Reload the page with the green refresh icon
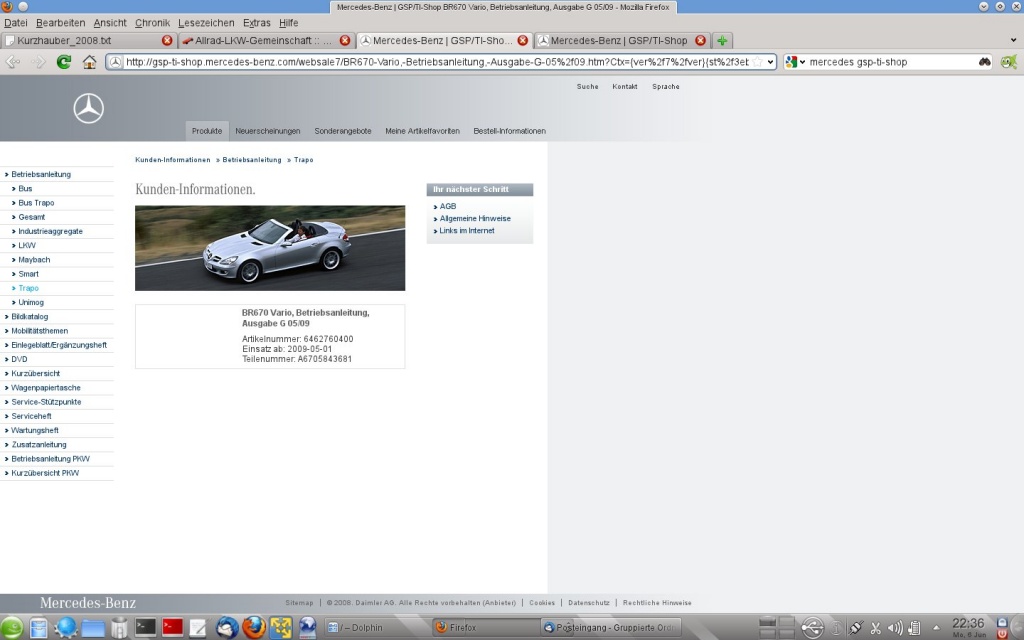This screenshot has height=640, width=1024. pos(63,62)
